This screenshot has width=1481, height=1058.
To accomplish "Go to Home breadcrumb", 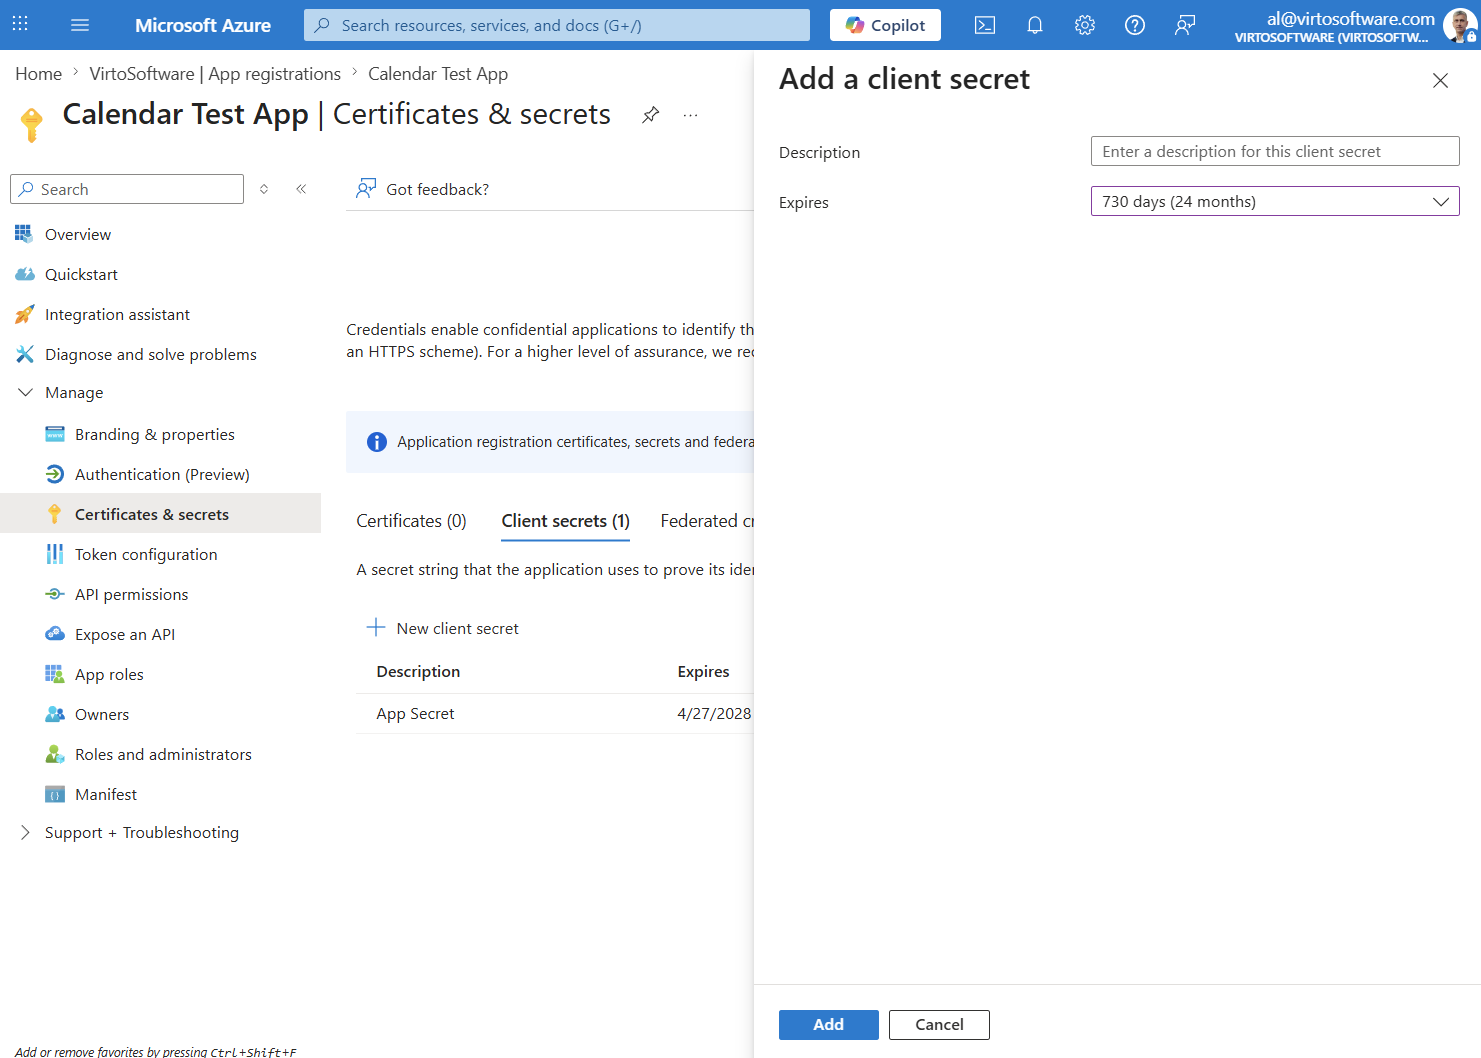I will (39, 74).
